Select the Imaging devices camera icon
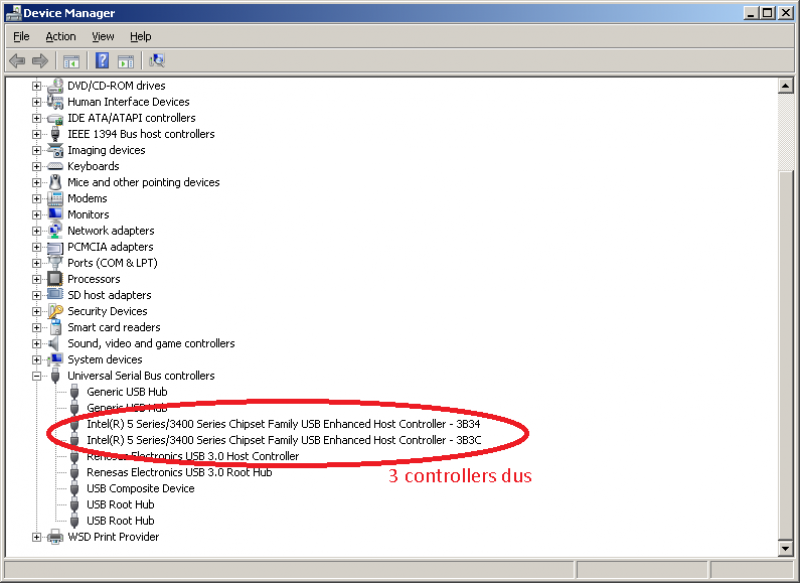Screen dimensions: 800x583 [55, 150]
